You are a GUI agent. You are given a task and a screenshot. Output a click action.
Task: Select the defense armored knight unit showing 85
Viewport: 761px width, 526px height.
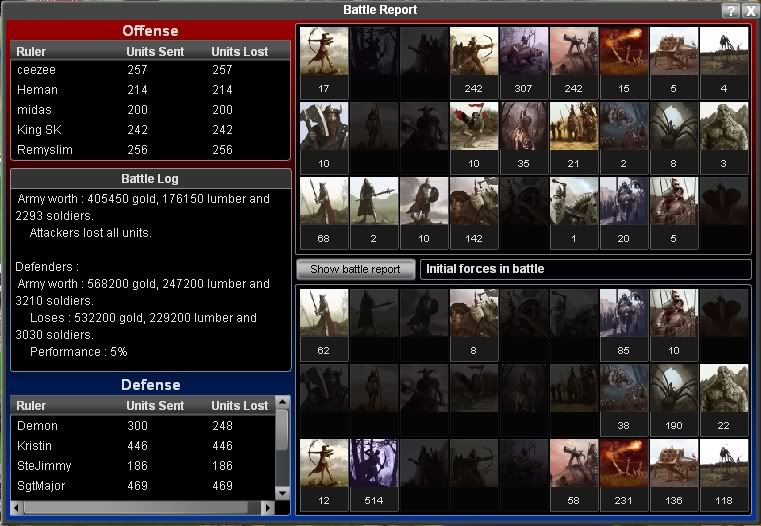pos(624,325)
